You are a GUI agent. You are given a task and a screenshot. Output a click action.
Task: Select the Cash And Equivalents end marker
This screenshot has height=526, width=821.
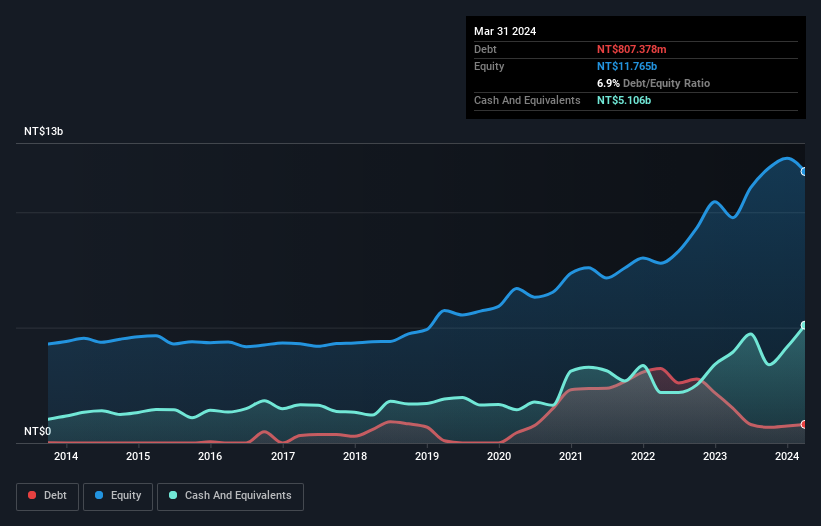click(804, 326)
